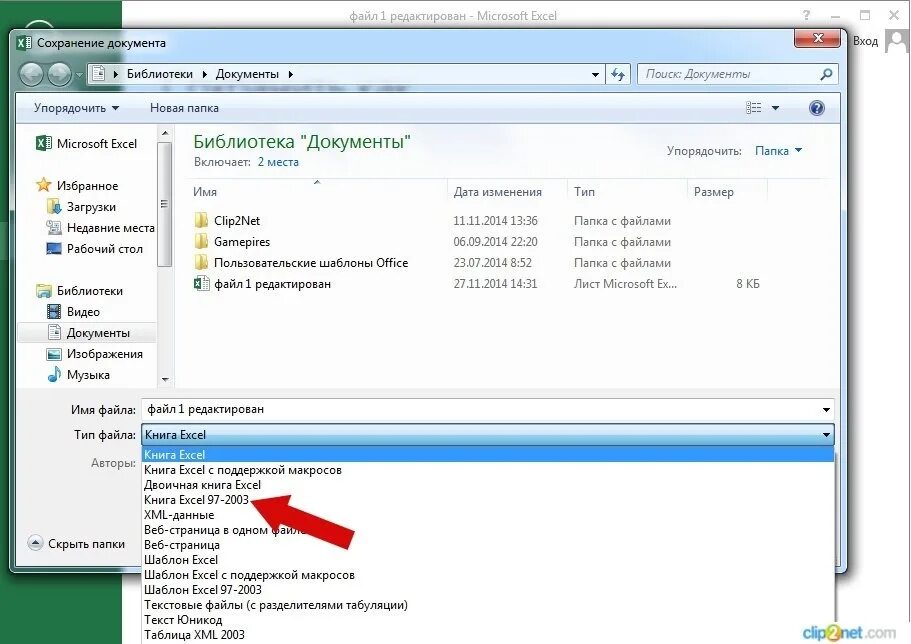Sort by the Имя column header
The image size is (911, 644).
(x=318, y=192)
